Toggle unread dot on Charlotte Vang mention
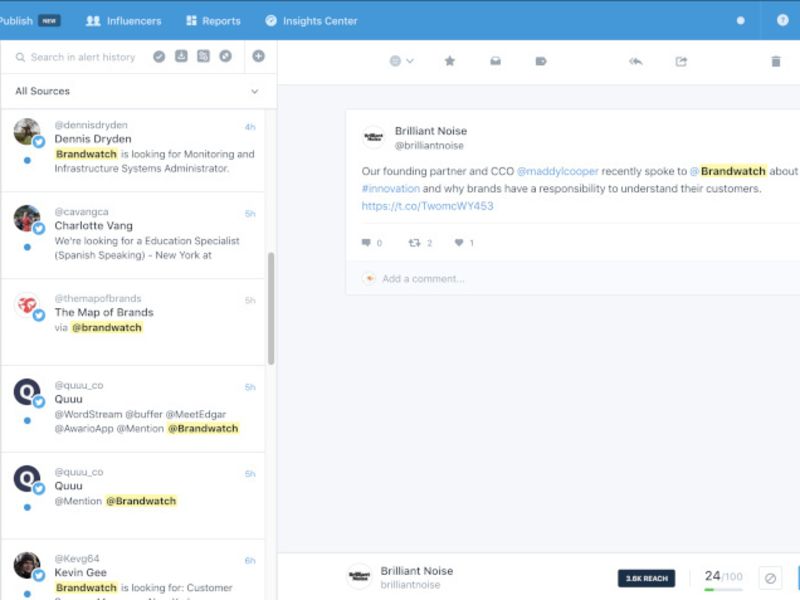Image resolution: width=800 pixels, height=600 pixels. tap(27, 247)
